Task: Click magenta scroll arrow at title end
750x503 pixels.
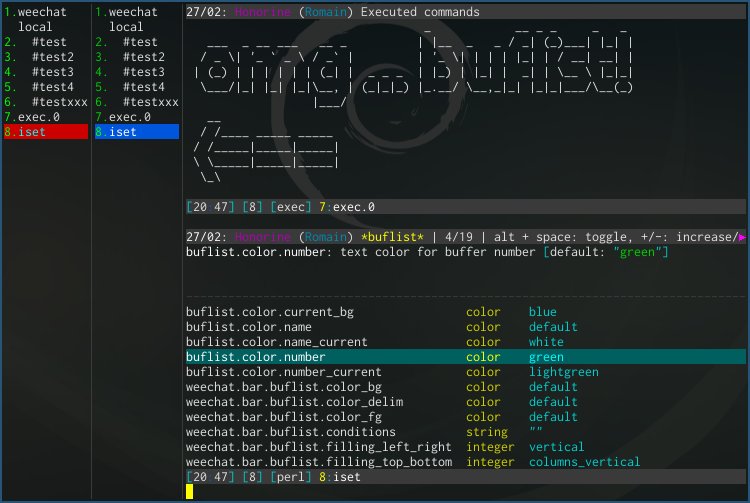Action: [742, 237]
